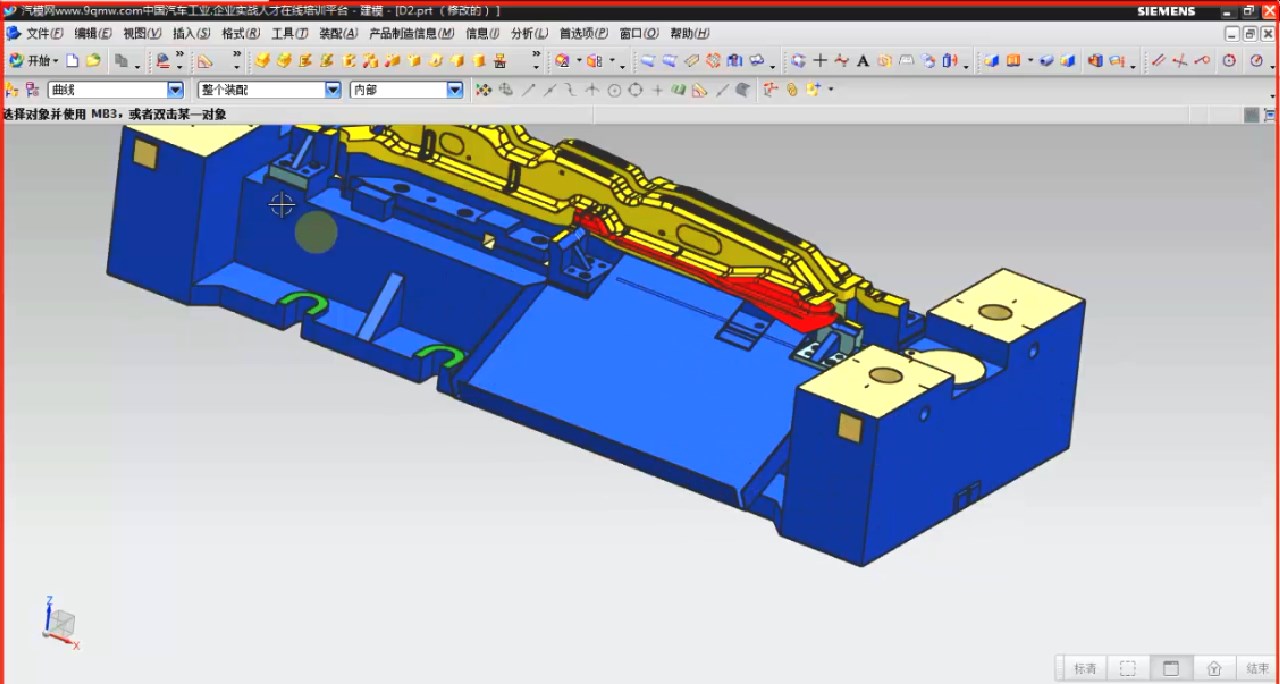This screenshot has width=1280, height=684.
Task: Click the printer-like orange icon in feature toolbar
Action: [499, 61]
